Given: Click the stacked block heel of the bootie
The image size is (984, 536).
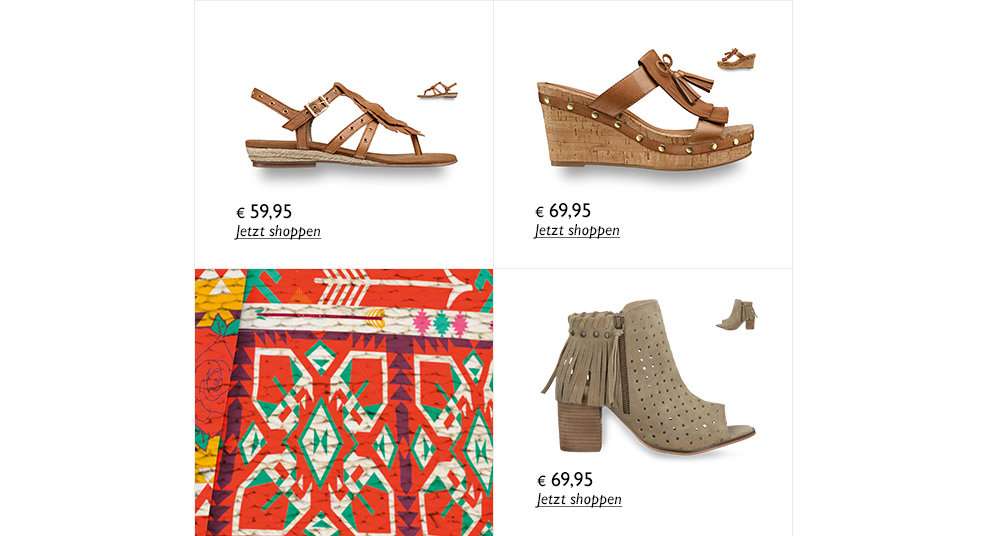Looking at the screenshot, I should click(580, 426).
